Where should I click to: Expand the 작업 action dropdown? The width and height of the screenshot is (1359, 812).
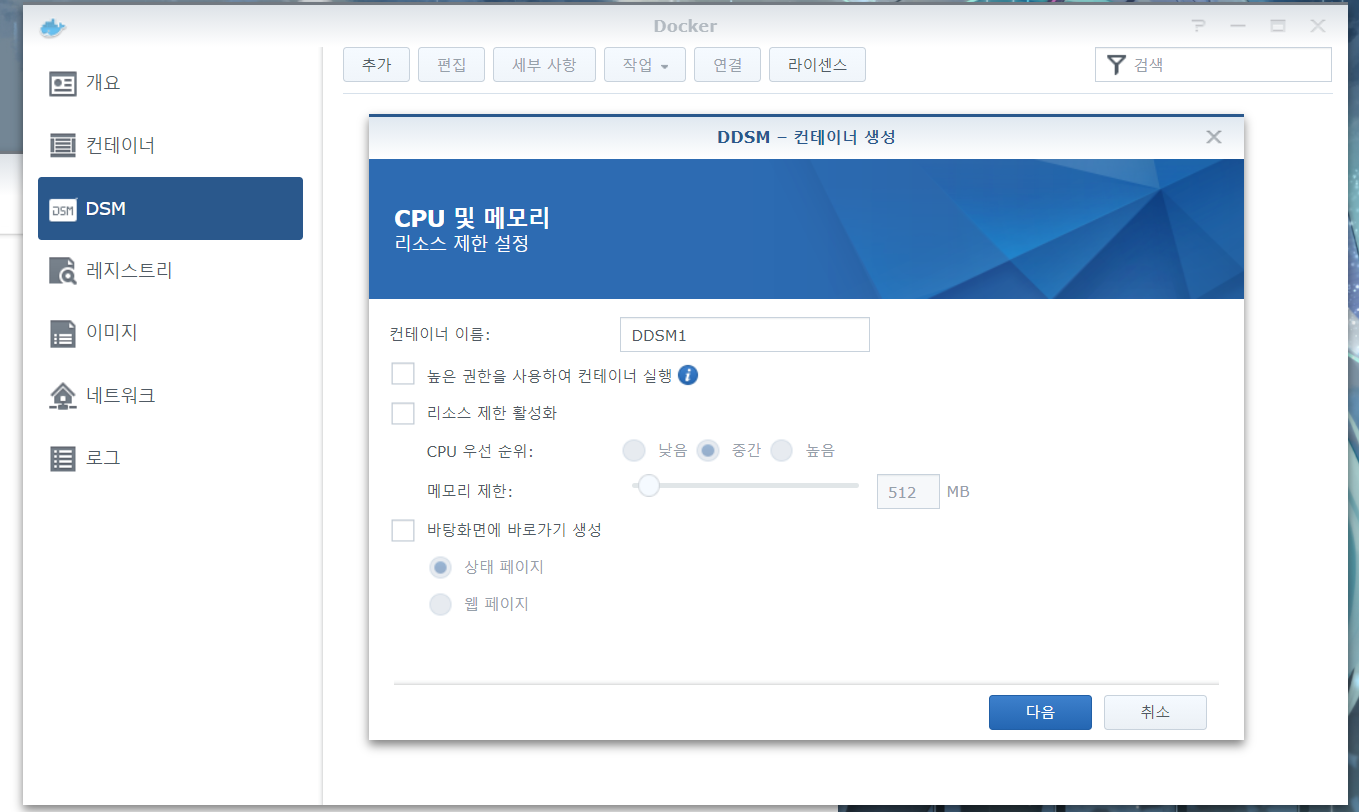point(645,65)
